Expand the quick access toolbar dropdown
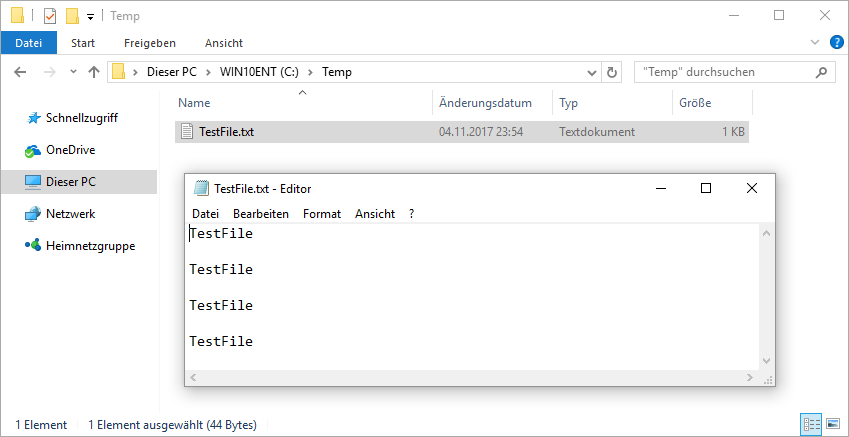 [x=90, y=17]
